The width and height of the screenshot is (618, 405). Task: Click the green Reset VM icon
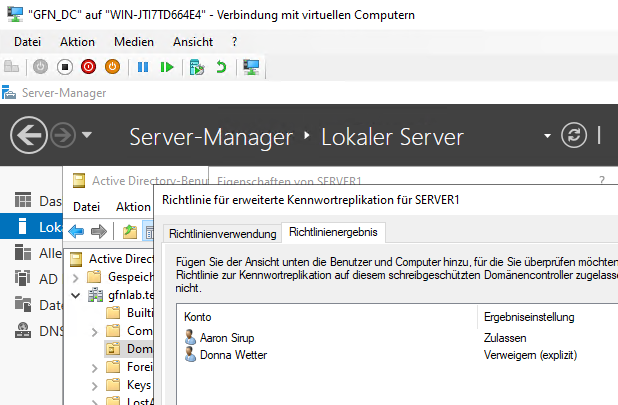coord(167,67)
